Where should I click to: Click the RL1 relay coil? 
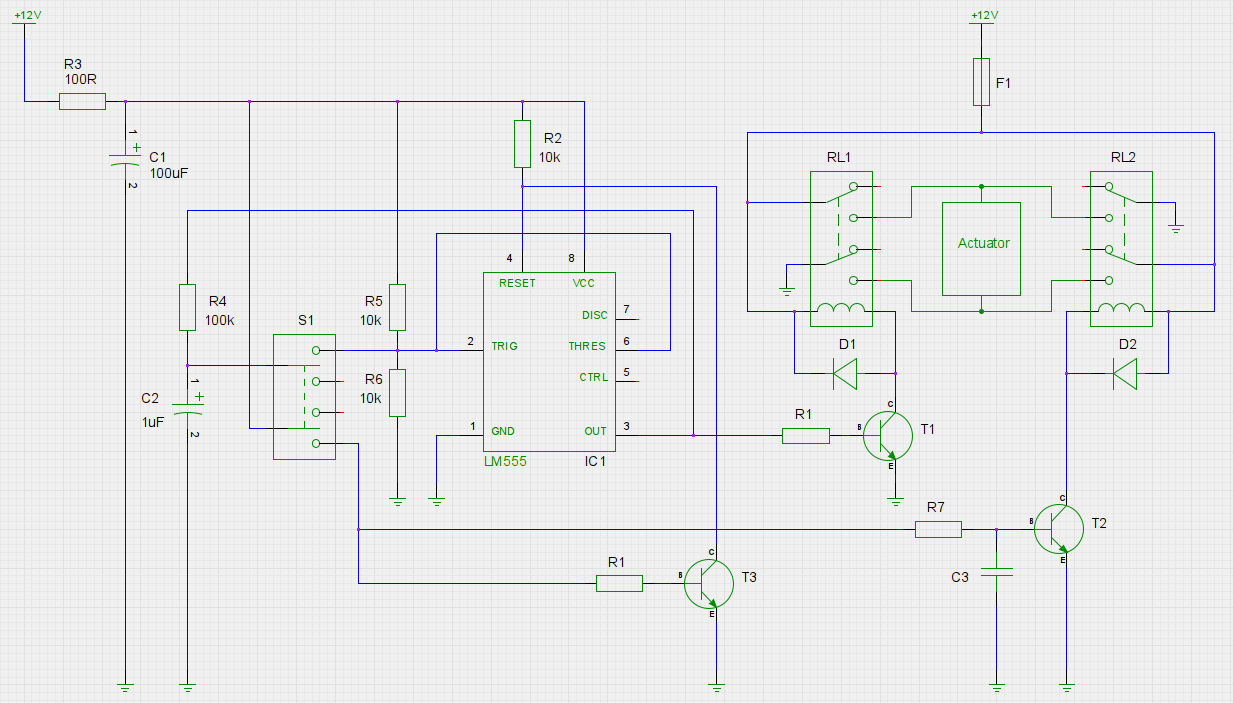840,309
